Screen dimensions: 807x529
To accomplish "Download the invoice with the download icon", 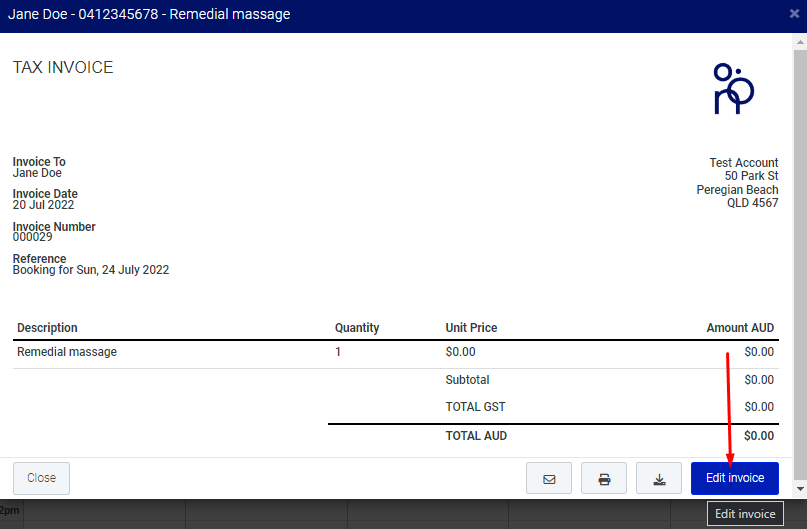I will click(659, 478).
